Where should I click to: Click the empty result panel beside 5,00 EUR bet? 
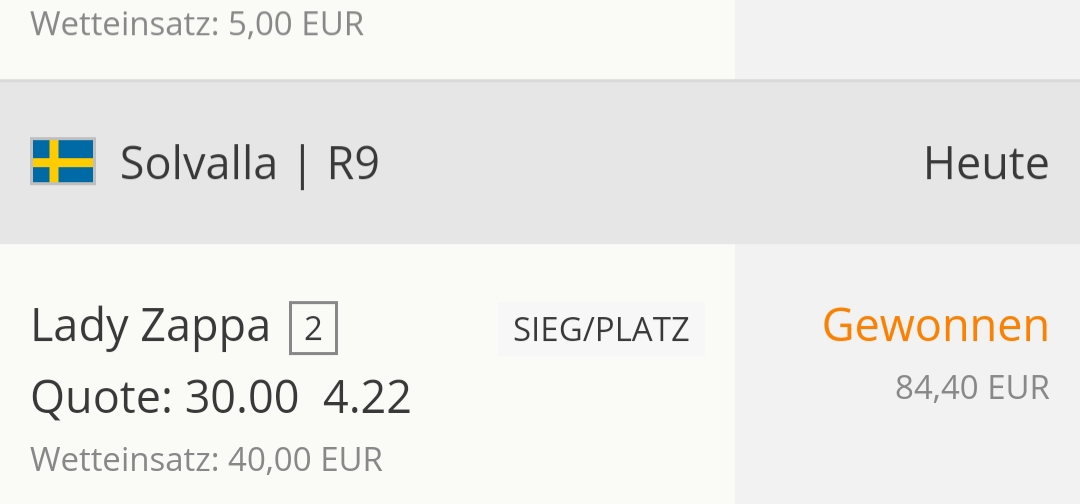pyautogui.click(x=908, y=39)
